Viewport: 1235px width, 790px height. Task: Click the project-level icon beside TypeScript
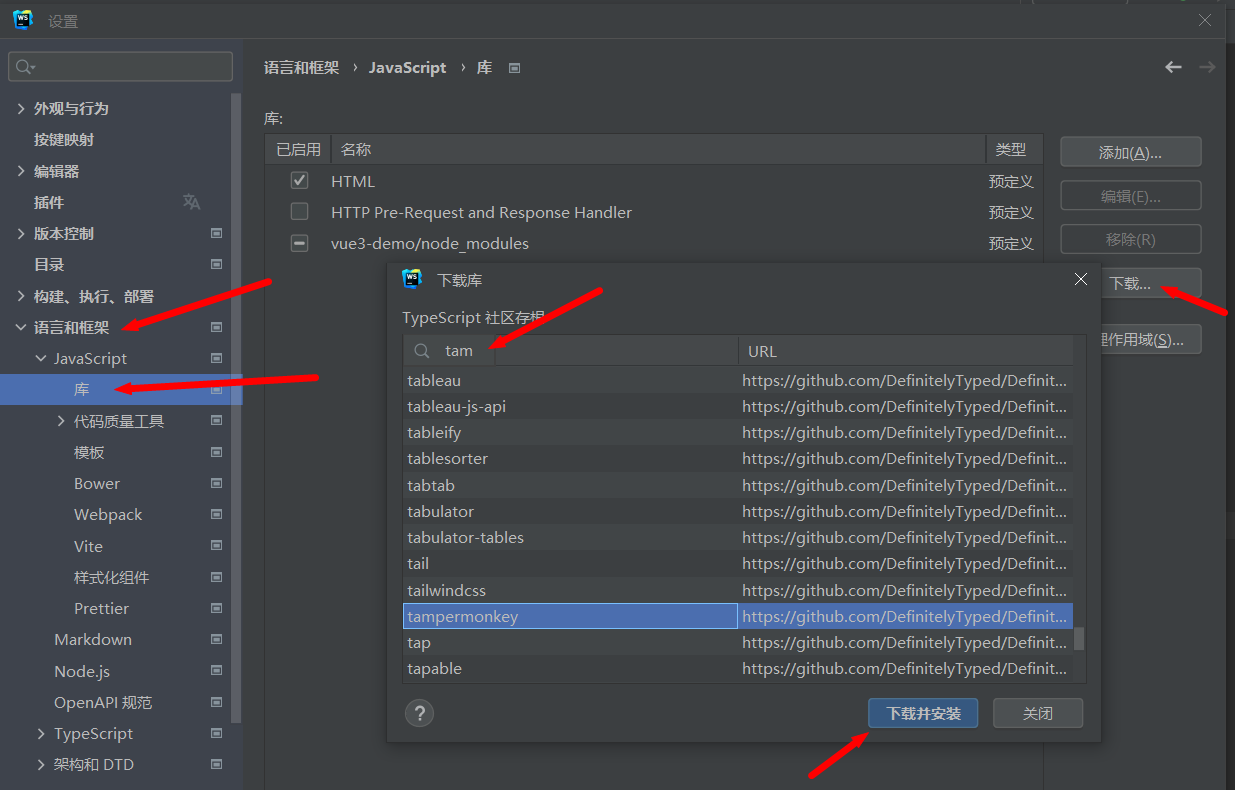tap(216, 733)
